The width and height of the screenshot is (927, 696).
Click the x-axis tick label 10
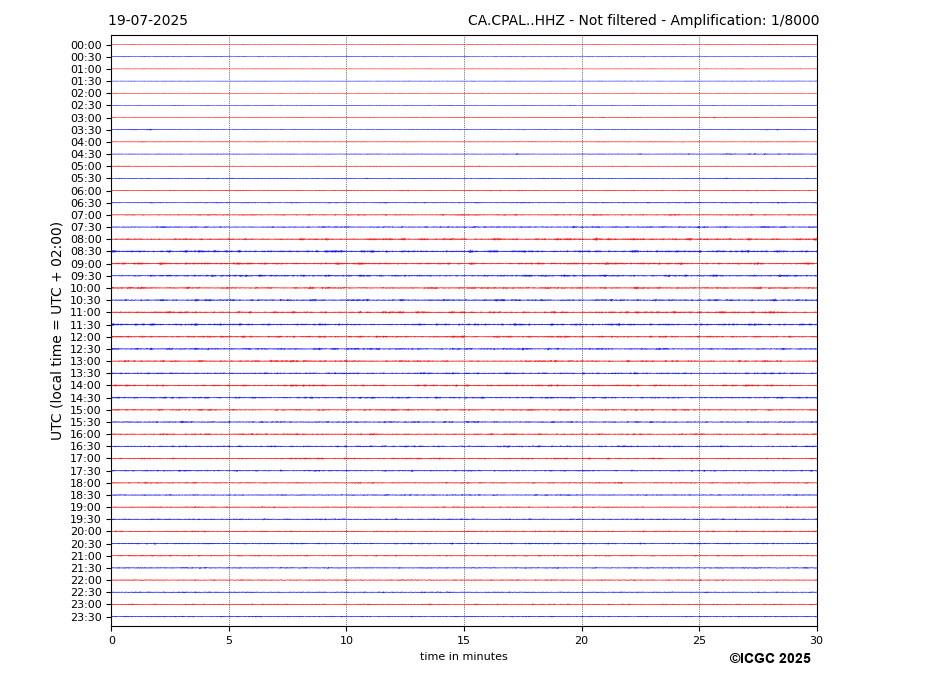[346, 640]
